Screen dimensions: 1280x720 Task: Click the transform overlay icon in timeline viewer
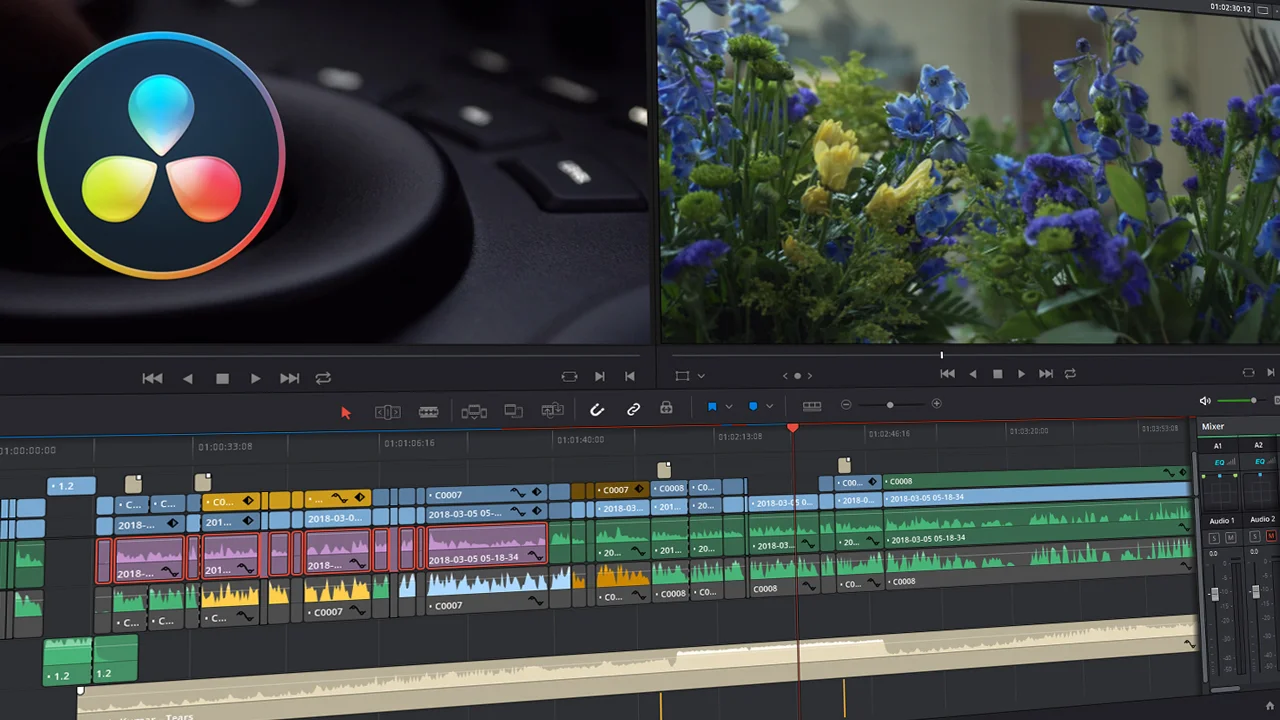pos(682,376)
